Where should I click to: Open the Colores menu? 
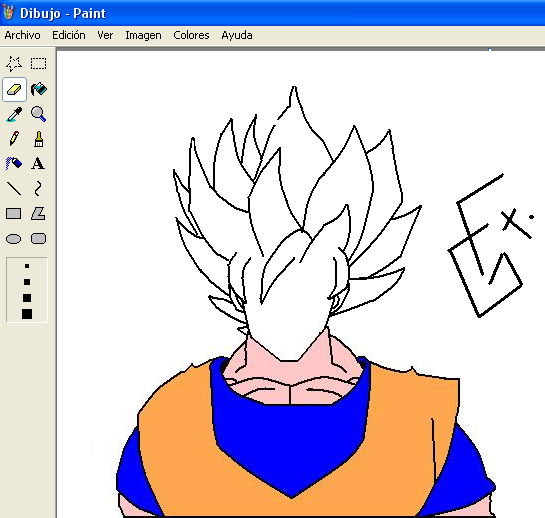191,35
